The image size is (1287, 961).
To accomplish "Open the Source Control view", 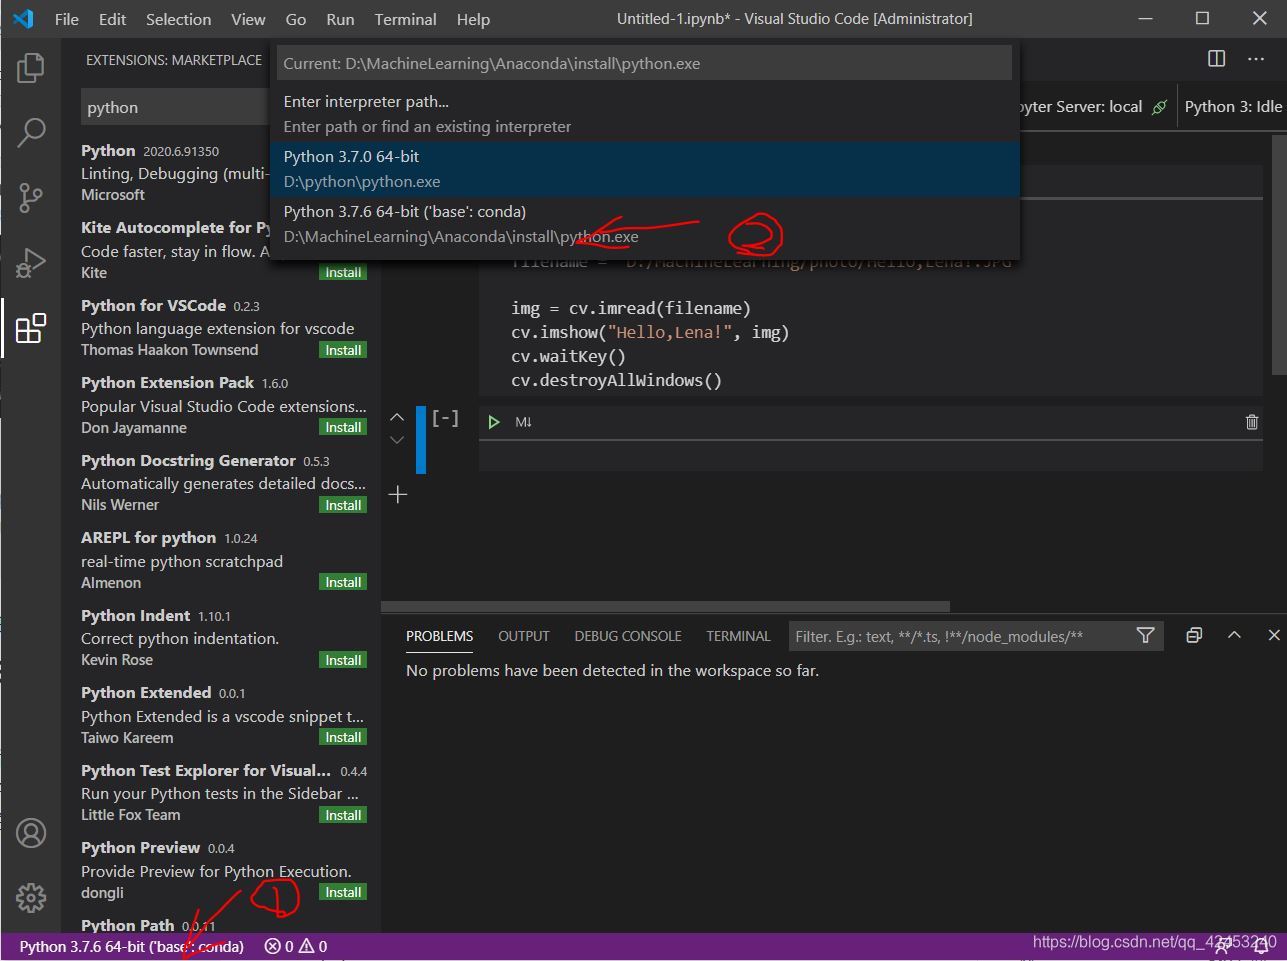I will 31,198.
